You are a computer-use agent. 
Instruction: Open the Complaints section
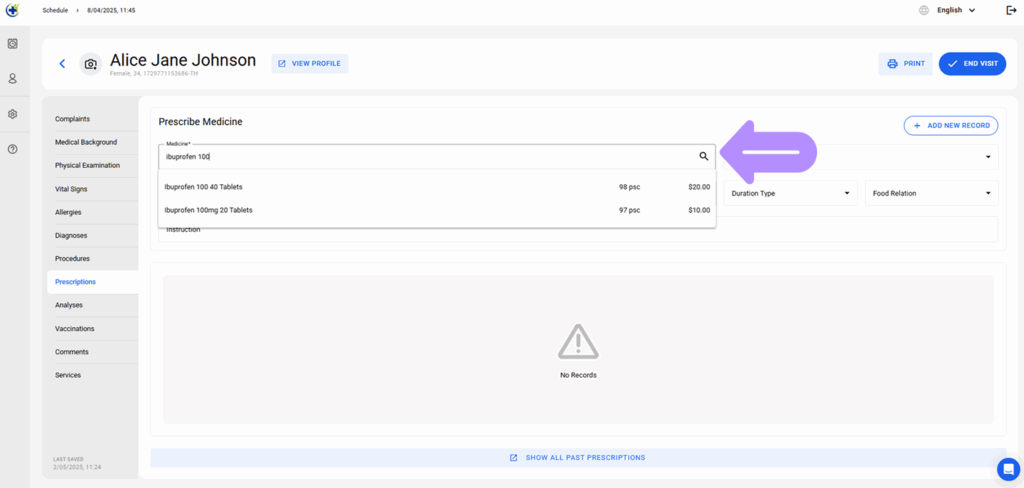(72, 119)
